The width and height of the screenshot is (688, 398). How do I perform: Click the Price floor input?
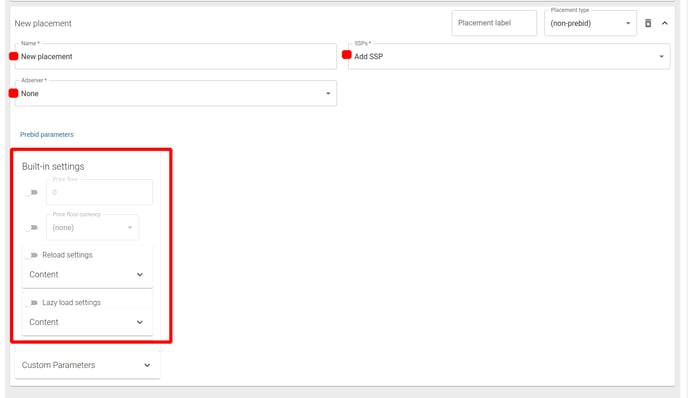point(99,192)
